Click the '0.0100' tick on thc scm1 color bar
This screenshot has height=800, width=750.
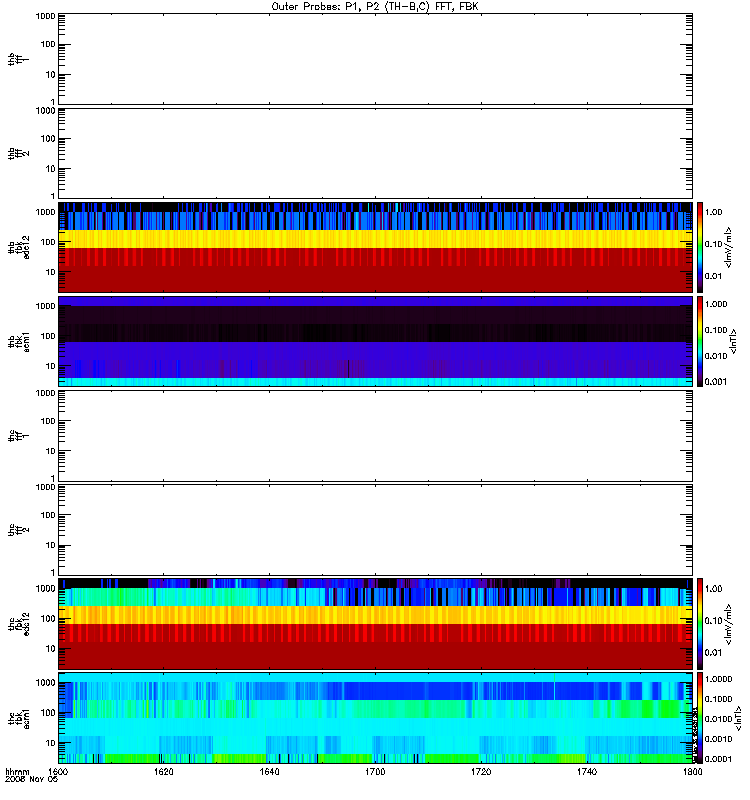coord(718,719)
